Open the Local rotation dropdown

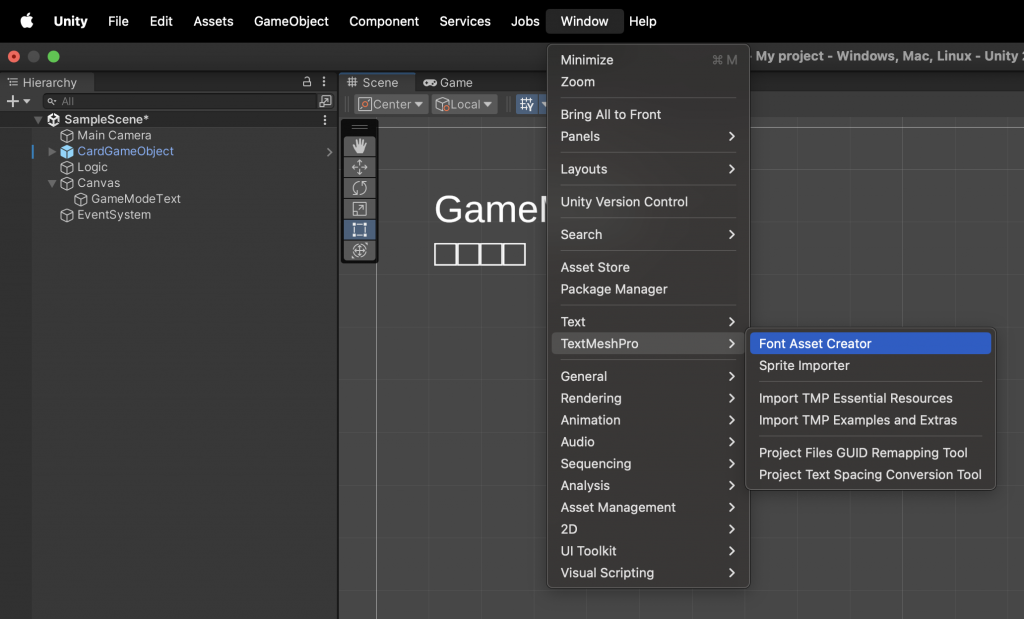[x=464, y=104]
